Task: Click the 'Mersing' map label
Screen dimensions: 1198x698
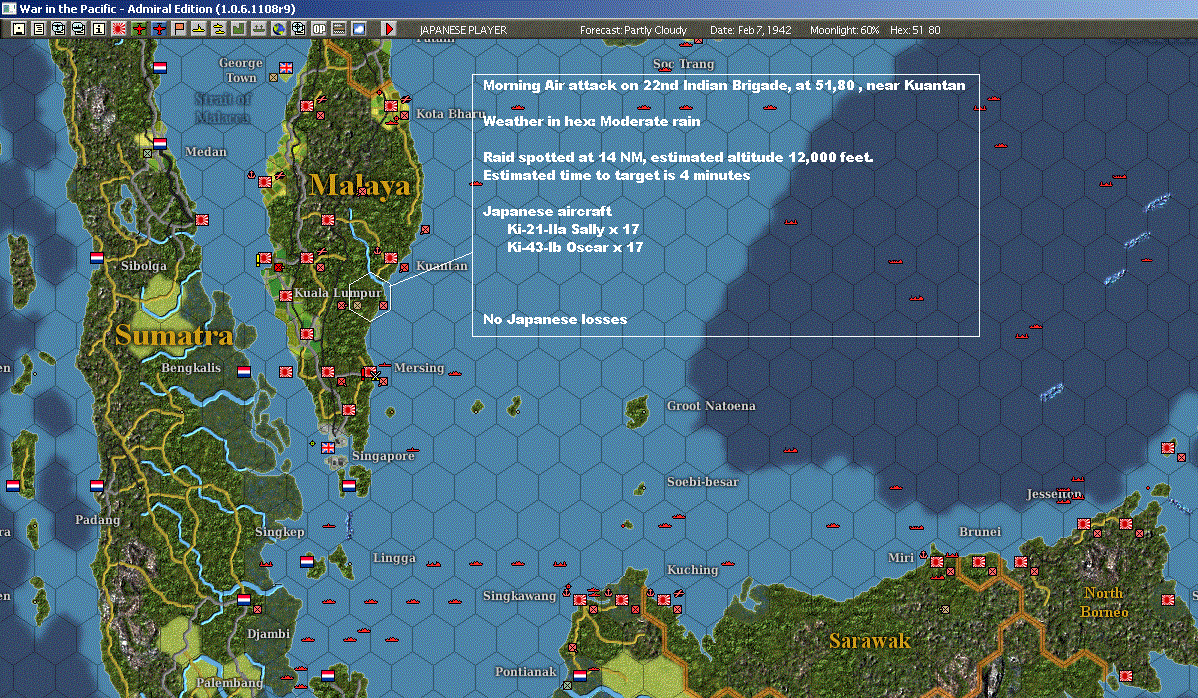Action: point(419,368)
